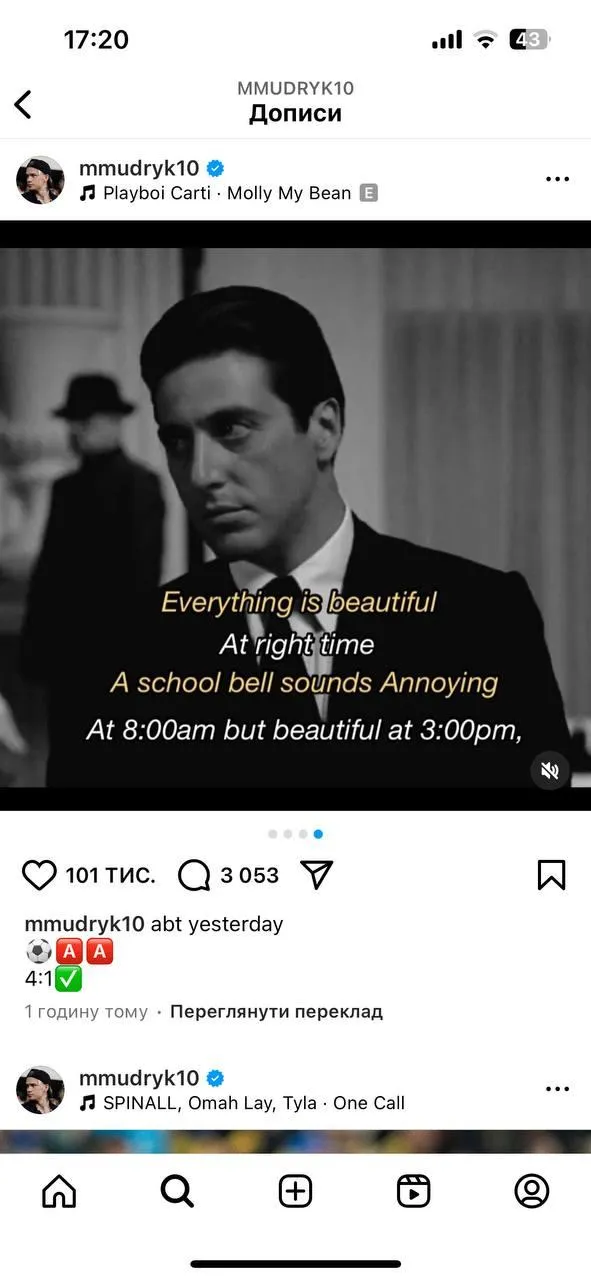
Task: Share post with paper plane icon
Action: point(316,875)
